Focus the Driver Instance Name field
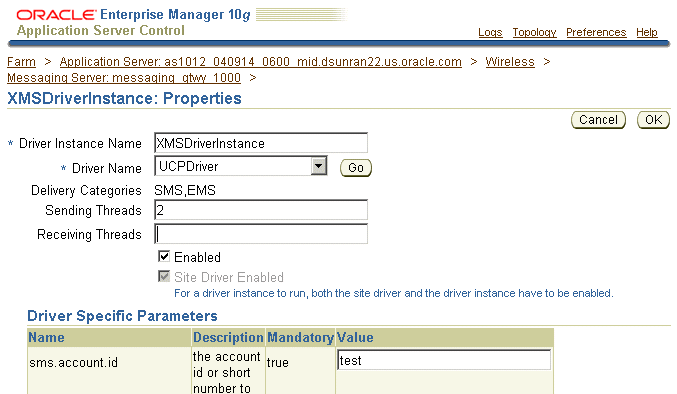 click(261, 143)
